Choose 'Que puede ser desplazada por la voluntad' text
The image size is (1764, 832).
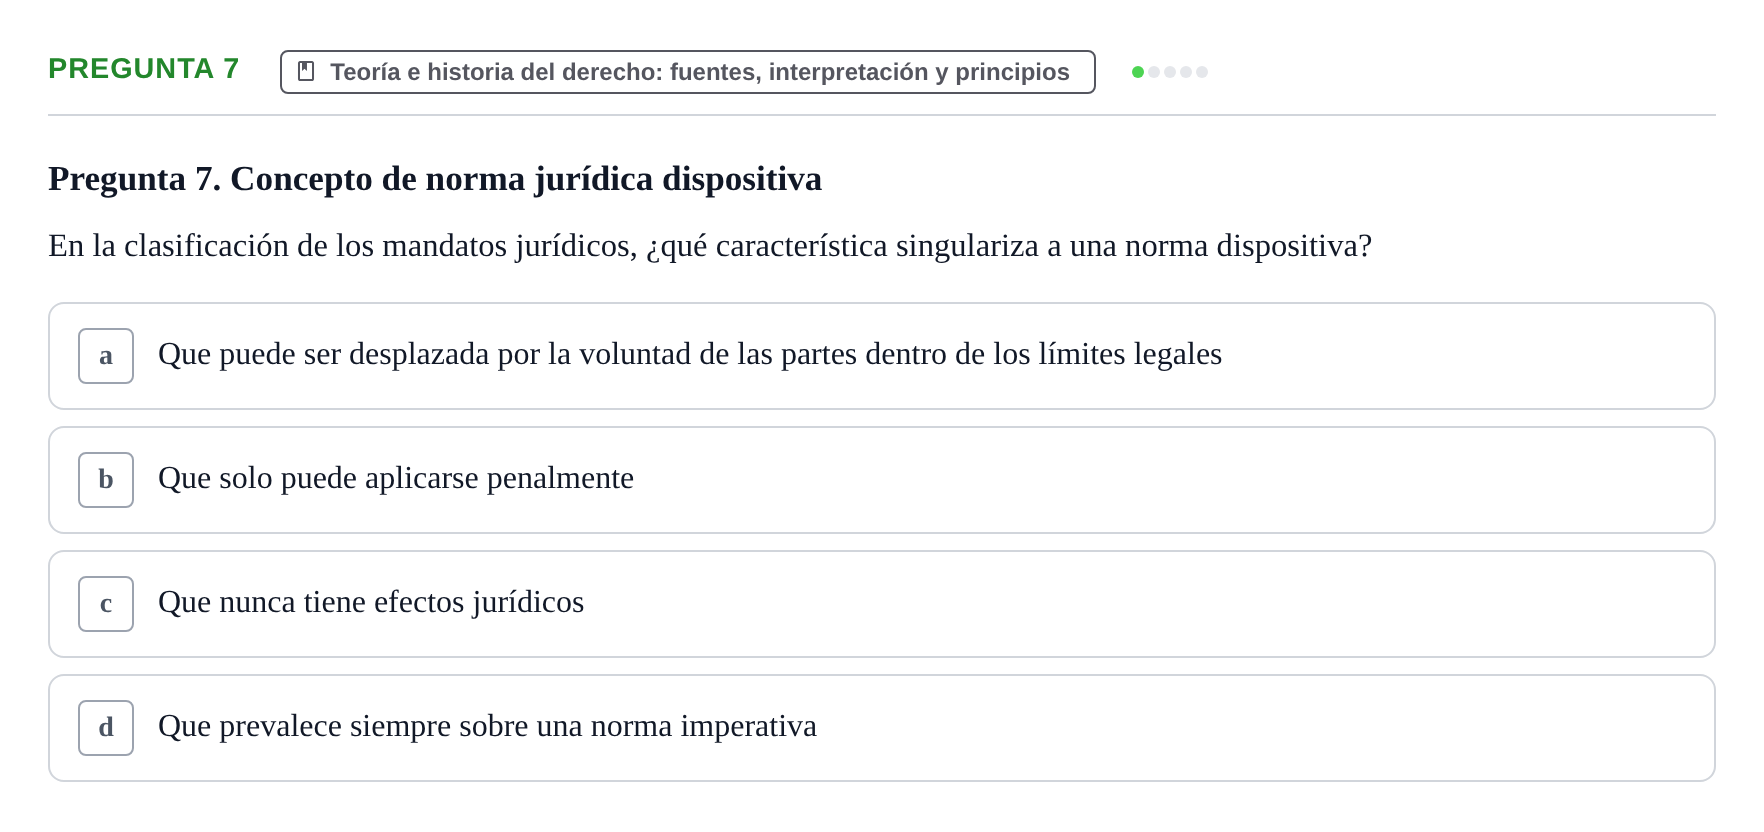click(690, 354)
